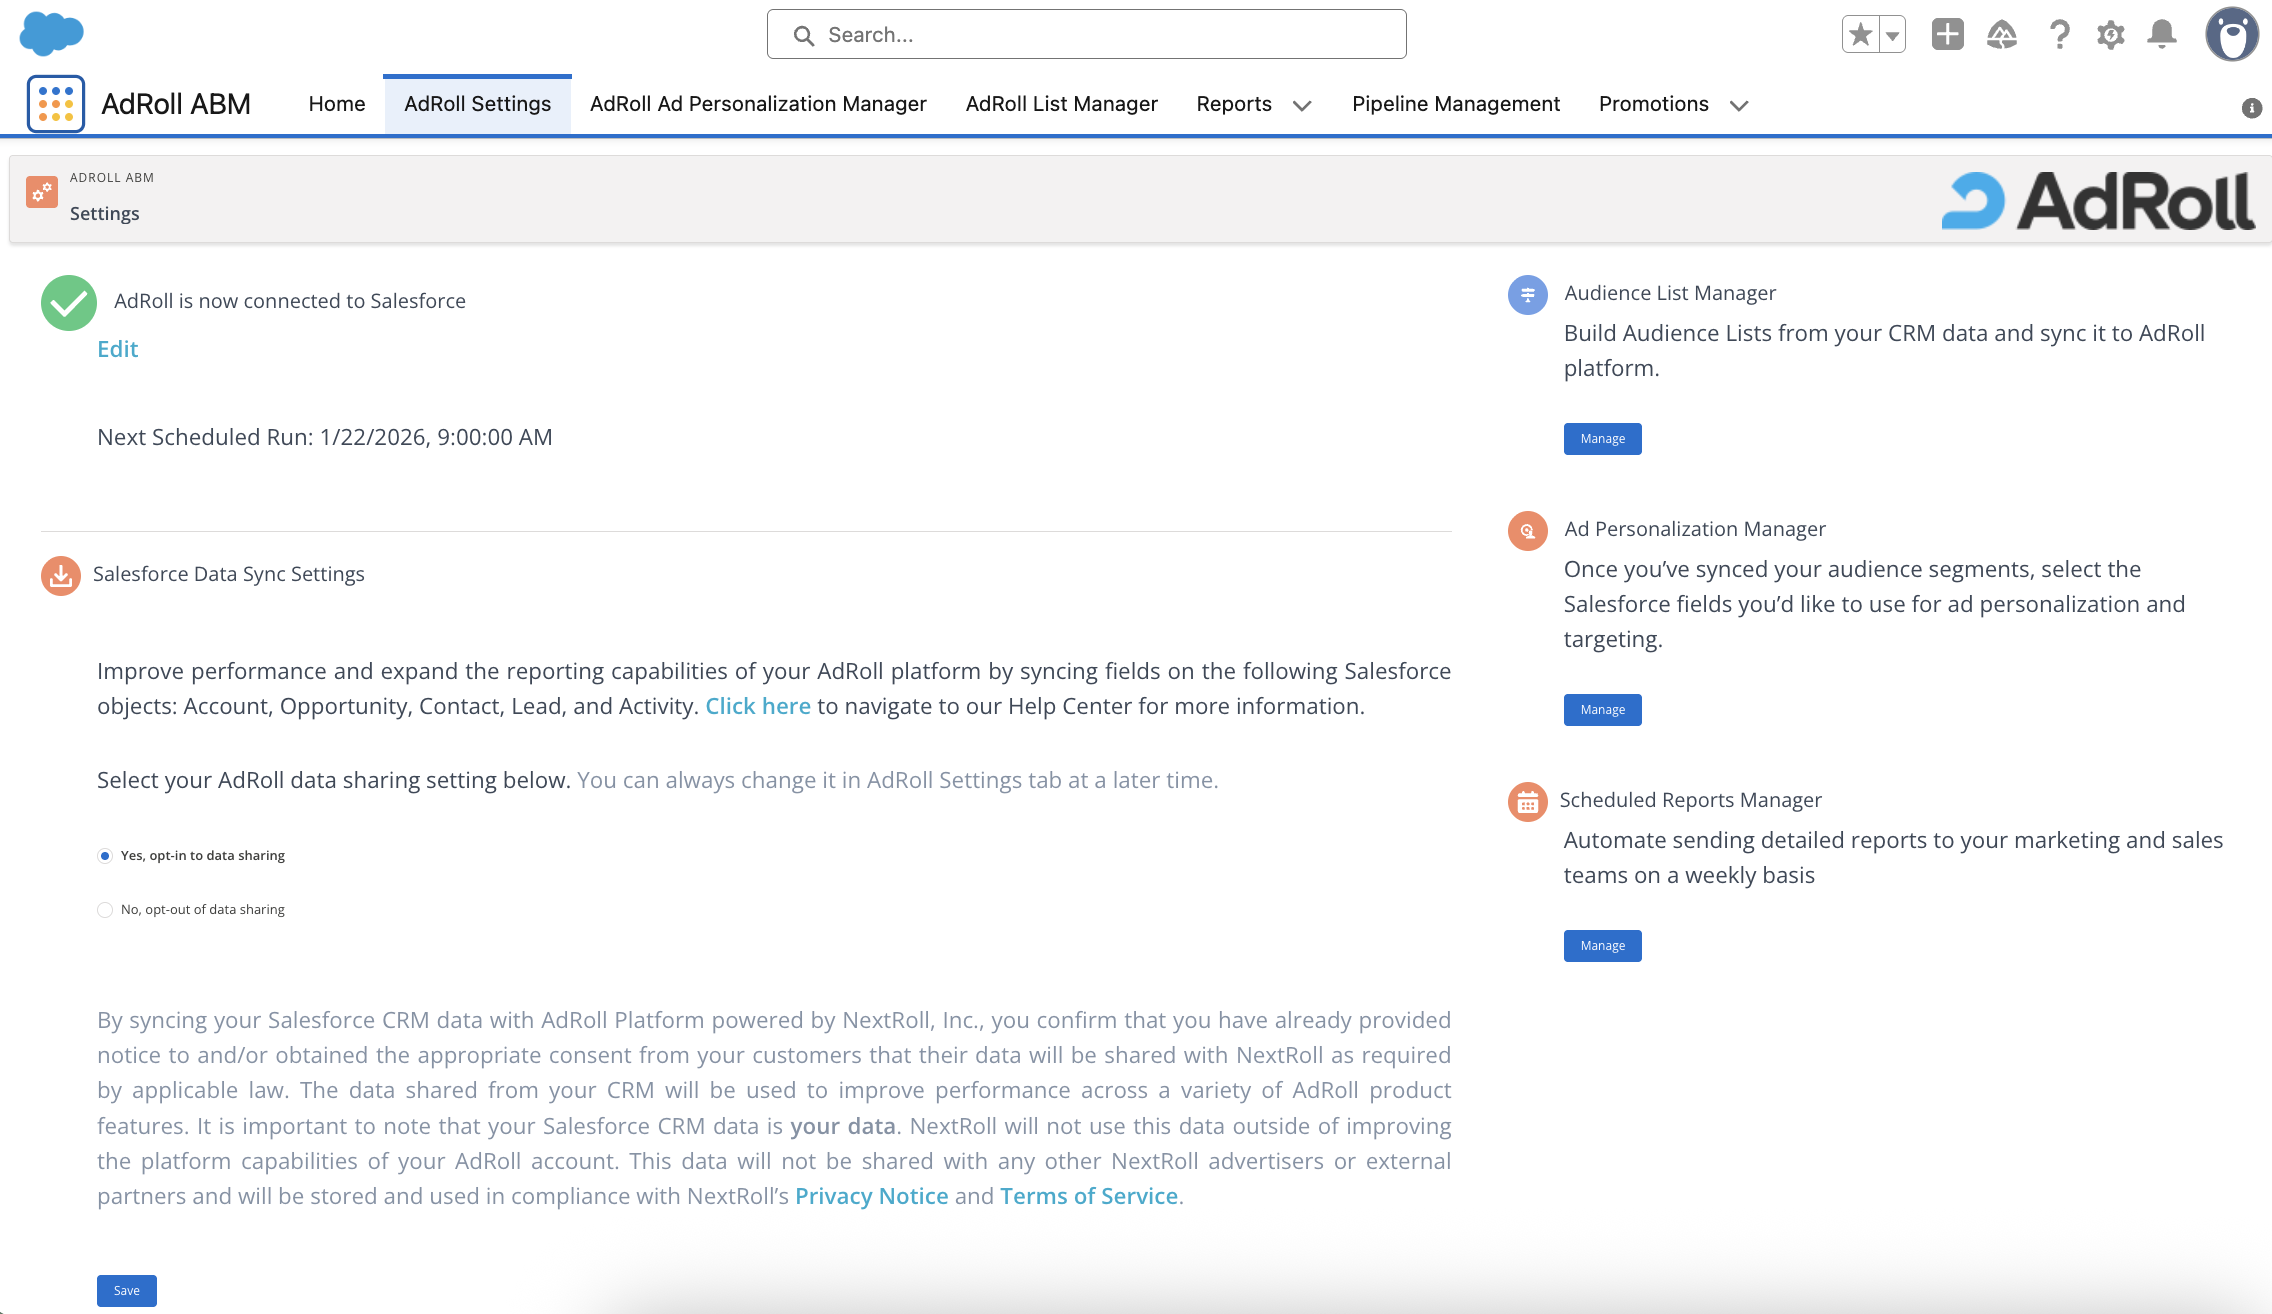Open the Setup gear icon
The width and height of the screenshot is (2272, 1314).
tap(2110, 35)
